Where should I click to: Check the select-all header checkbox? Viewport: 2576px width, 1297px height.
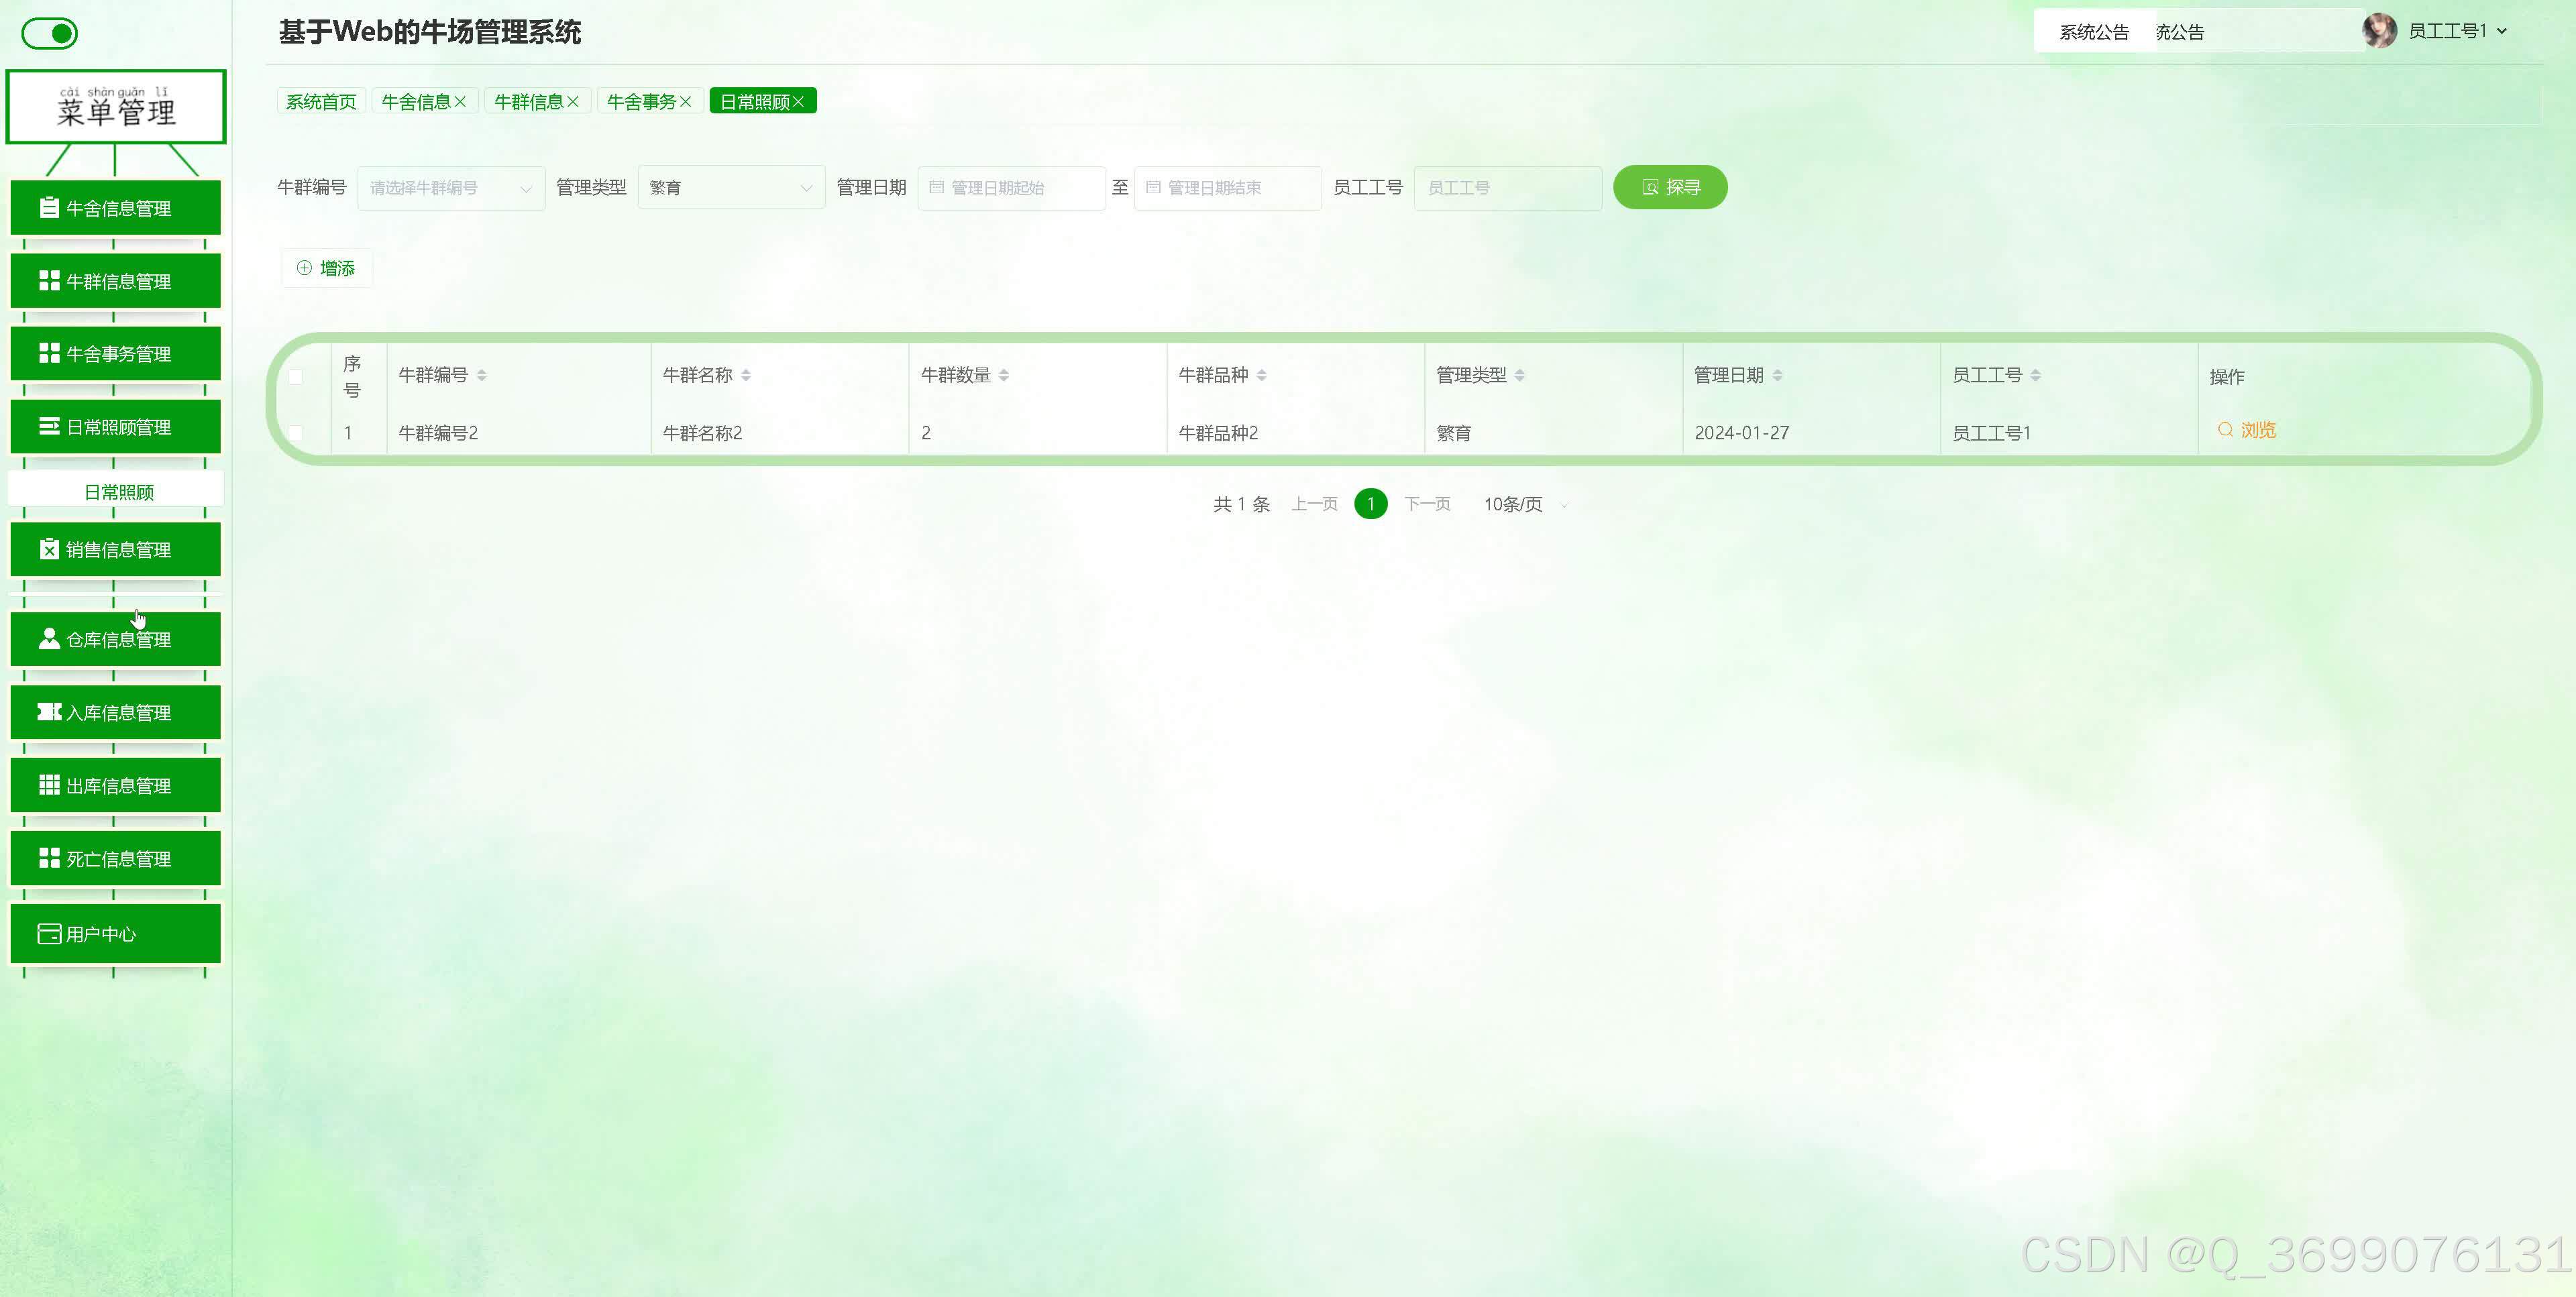pos(296,377)
